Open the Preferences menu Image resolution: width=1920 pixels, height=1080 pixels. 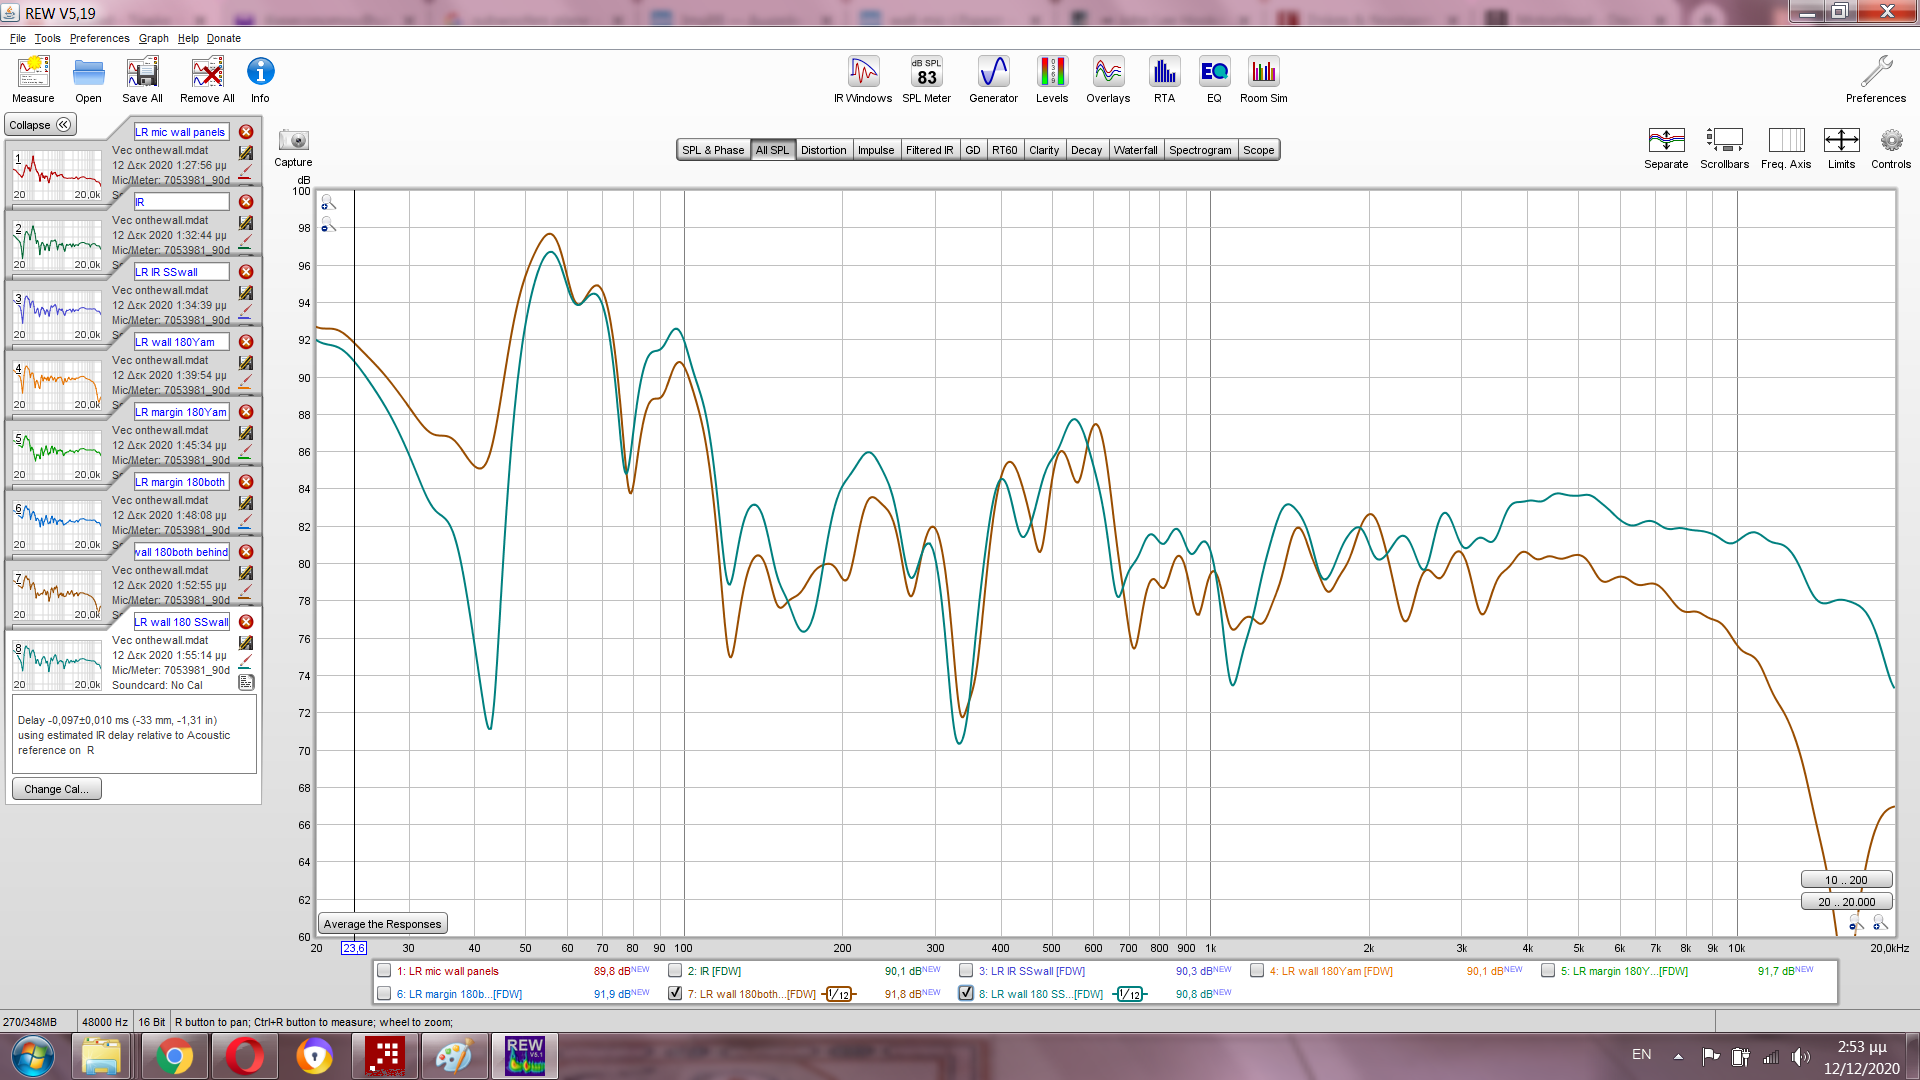click(x=99, y=38)
